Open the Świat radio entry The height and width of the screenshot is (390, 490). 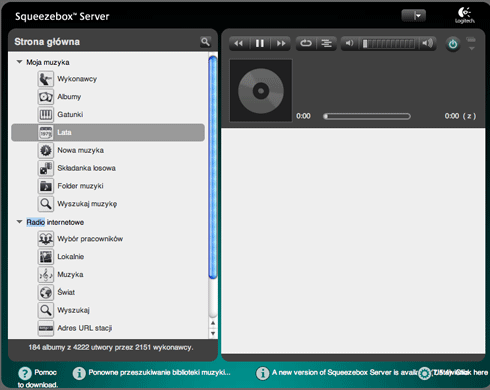pyautogui.click(x=66, y=292)
